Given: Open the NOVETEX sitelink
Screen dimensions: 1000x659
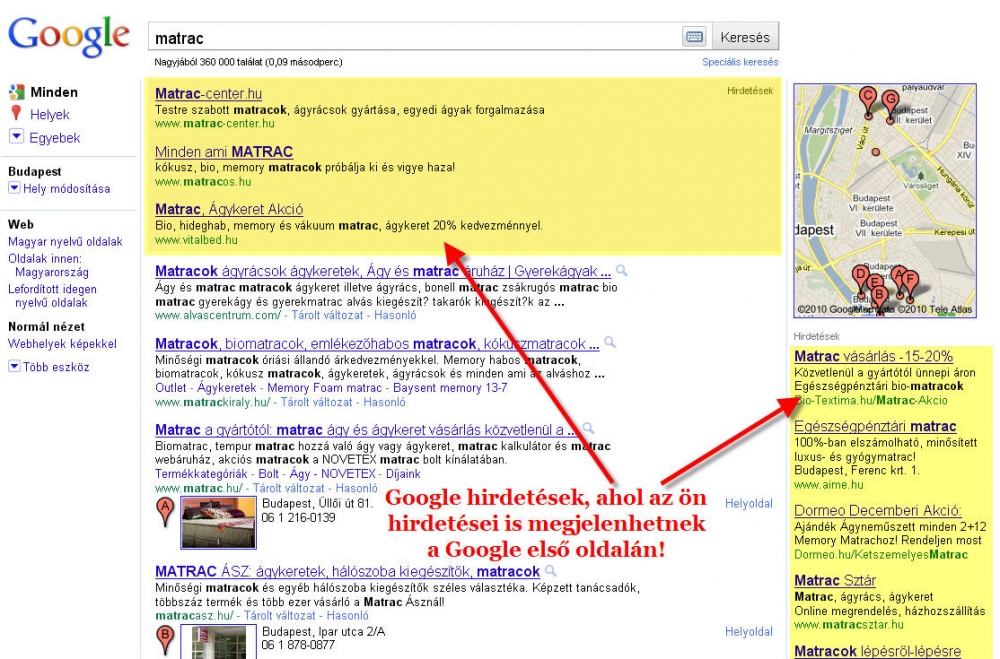Looking at the screenshot, I should pos(348,474).
